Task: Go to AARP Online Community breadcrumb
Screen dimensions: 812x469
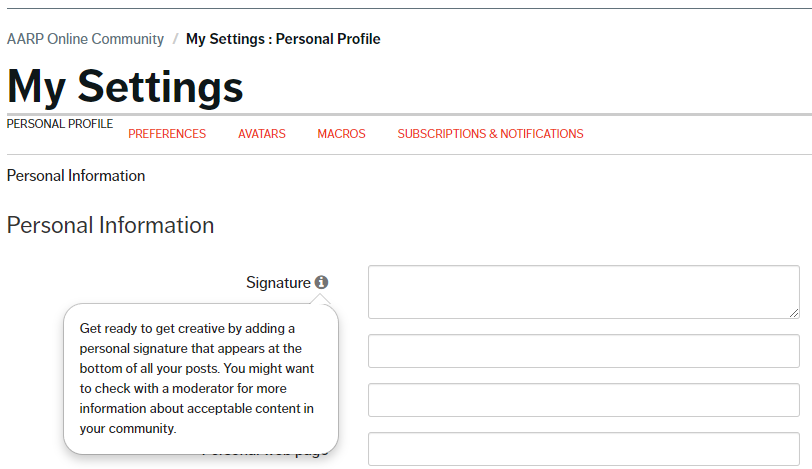Action: [x=85, y=39]
